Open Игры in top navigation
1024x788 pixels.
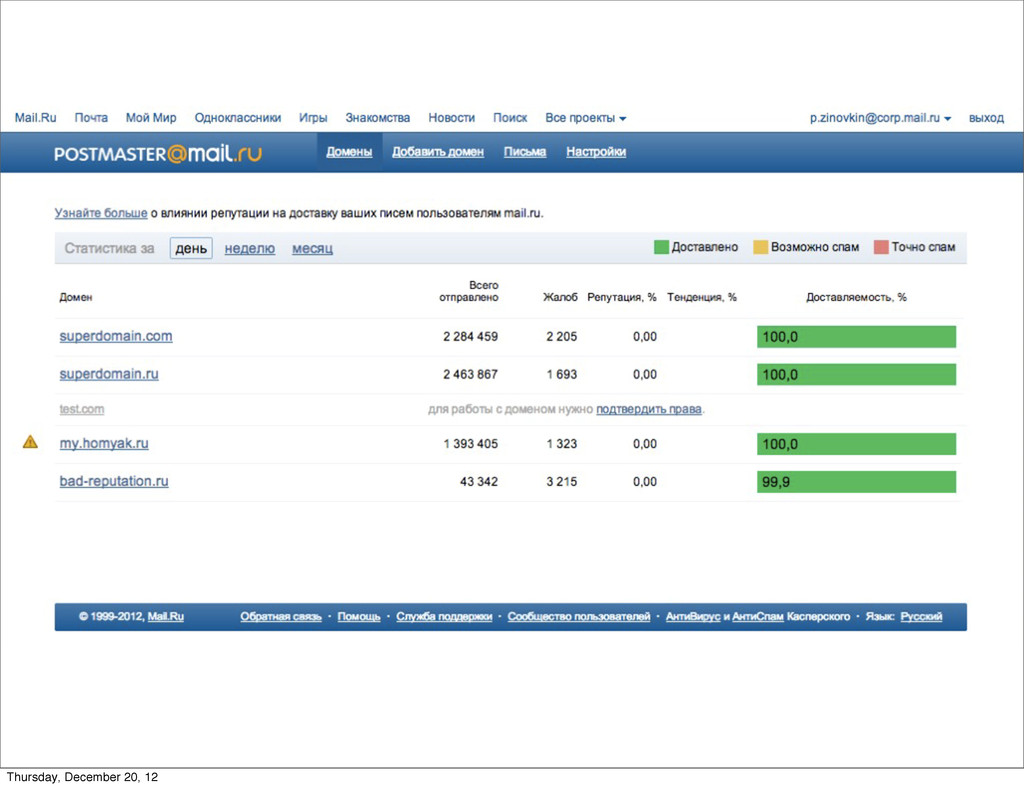point(313,118)
